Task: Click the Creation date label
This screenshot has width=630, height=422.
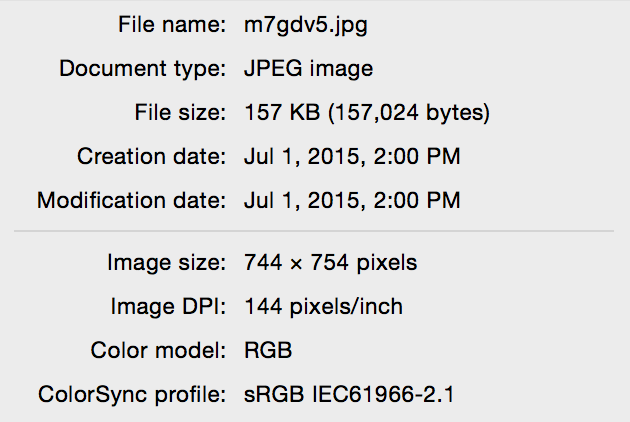Action: (x=151, y=156)
